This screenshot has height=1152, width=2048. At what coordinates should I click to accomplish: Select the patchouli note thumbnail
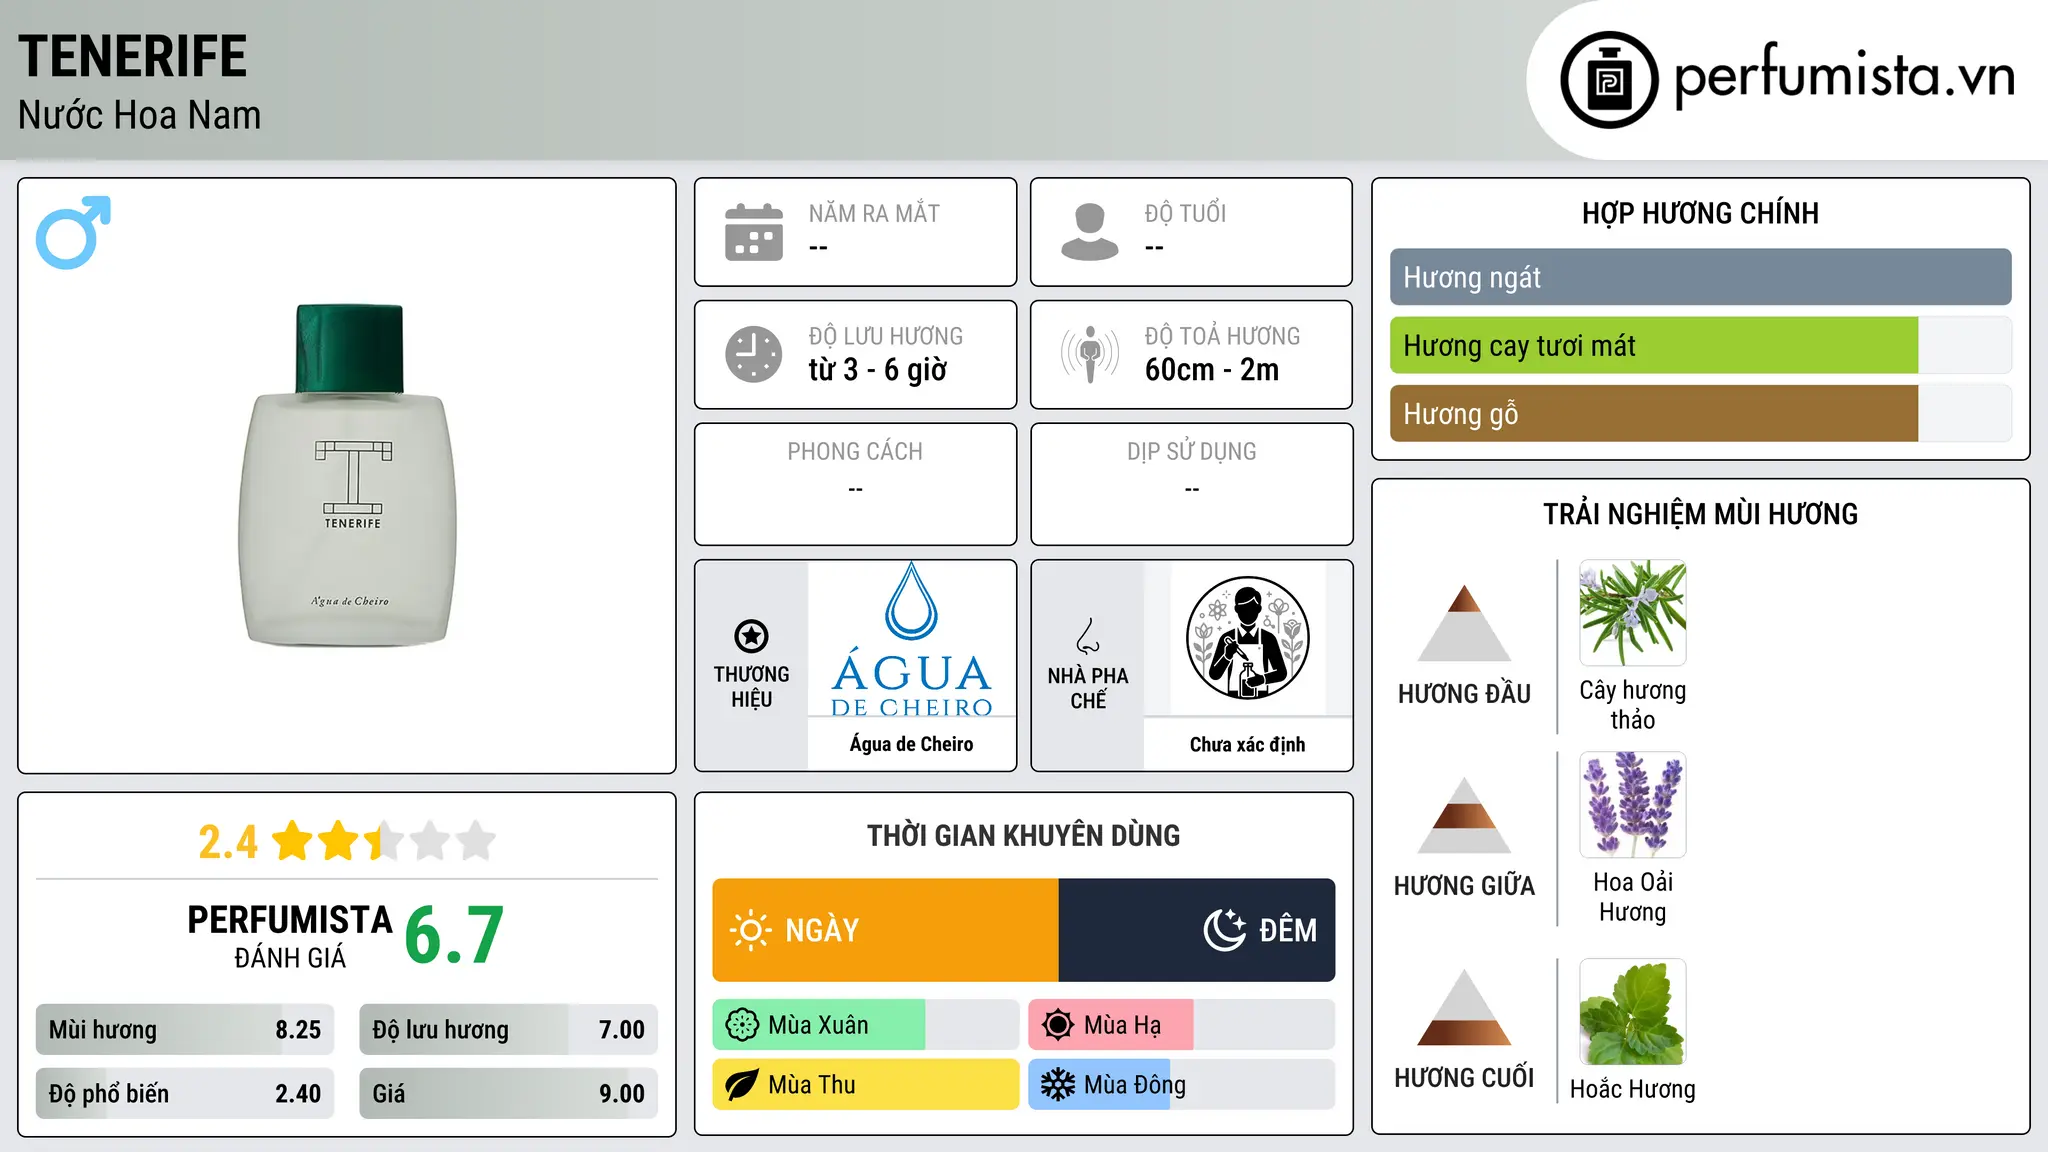click(x=1632, y=1012)
